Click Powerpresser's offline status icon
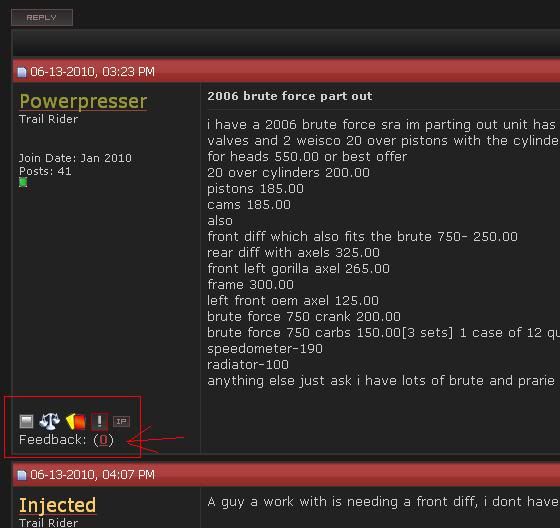Viewport: 560px width, 528px height. point(26,422)
